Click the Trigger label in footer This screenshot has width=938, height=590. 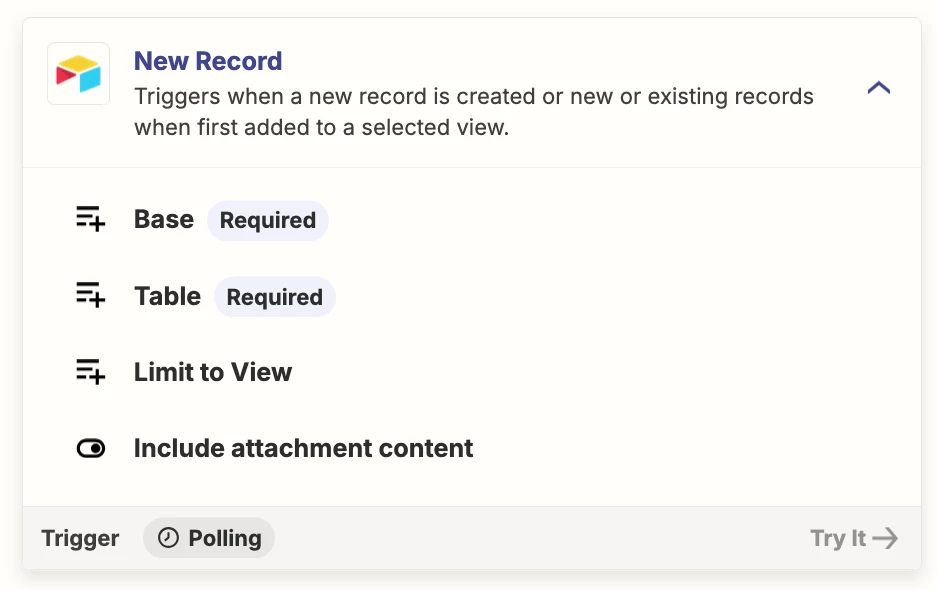coord(80,538)
